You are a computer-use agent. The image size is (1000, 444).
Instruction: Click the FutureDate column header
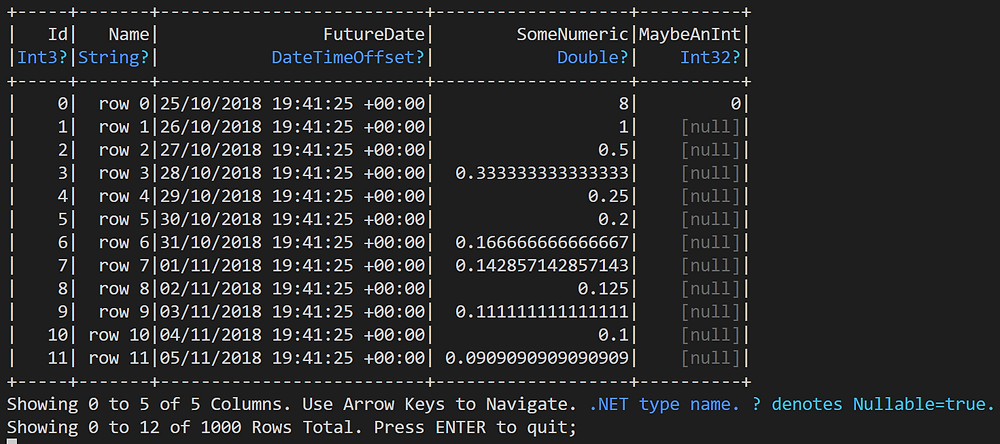tap(374, 34)
